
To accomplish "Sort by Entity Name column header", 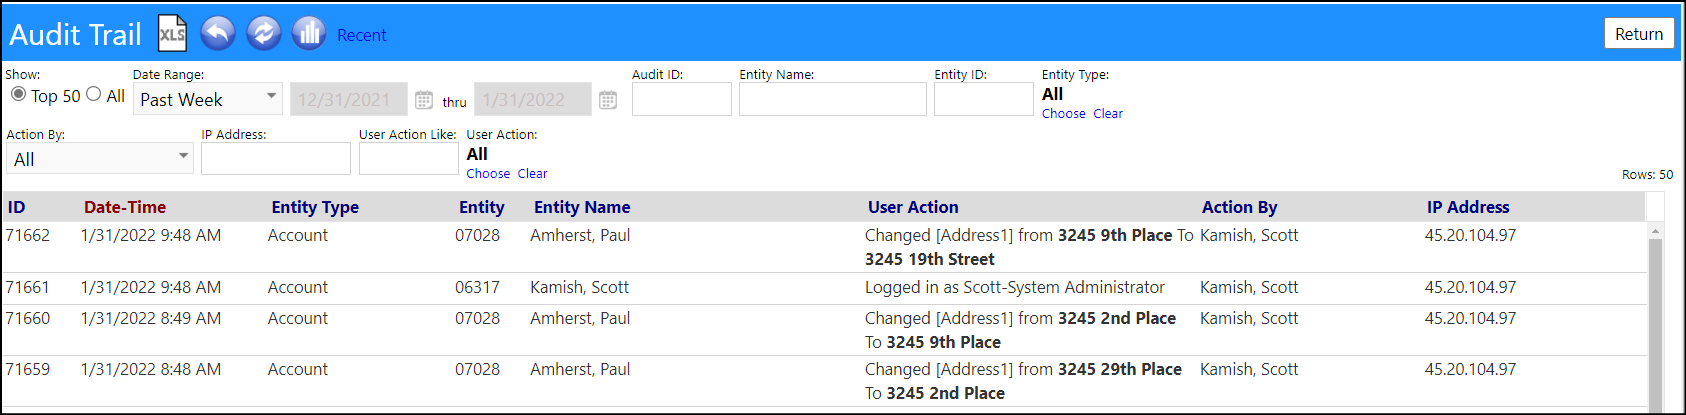I will [x=582, y=207].
